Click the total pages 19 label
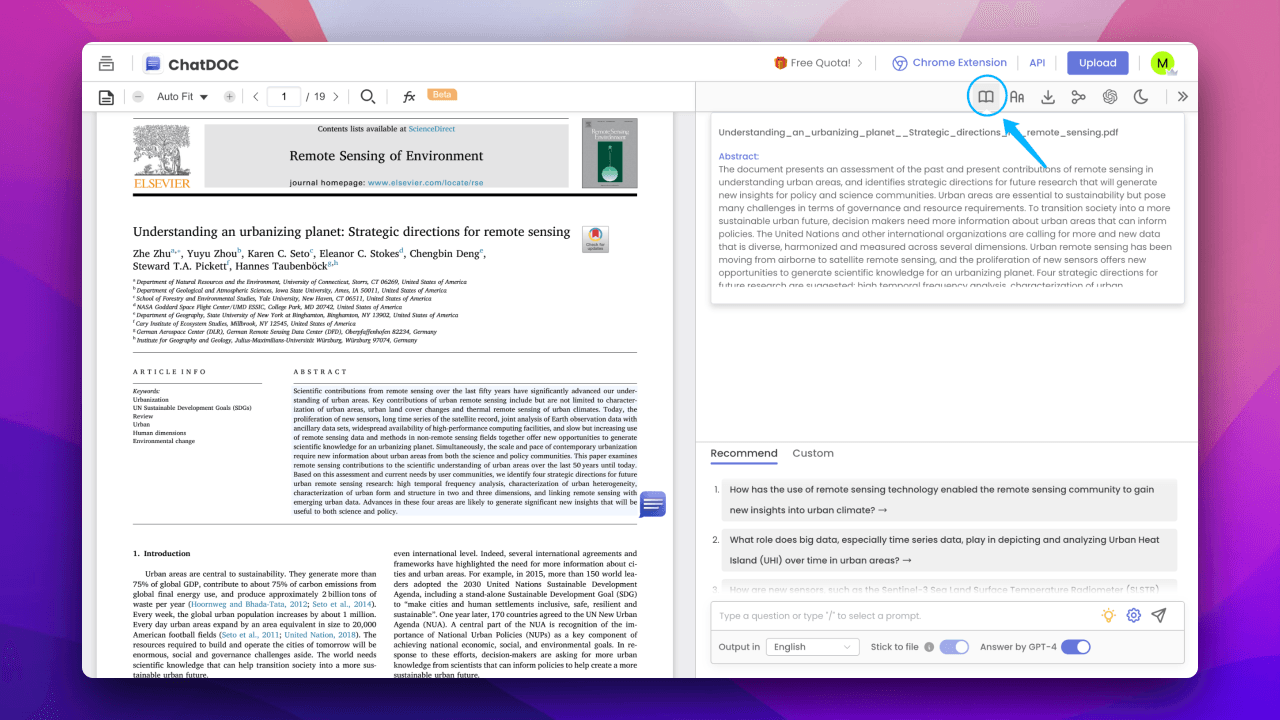 pos(320,97)
